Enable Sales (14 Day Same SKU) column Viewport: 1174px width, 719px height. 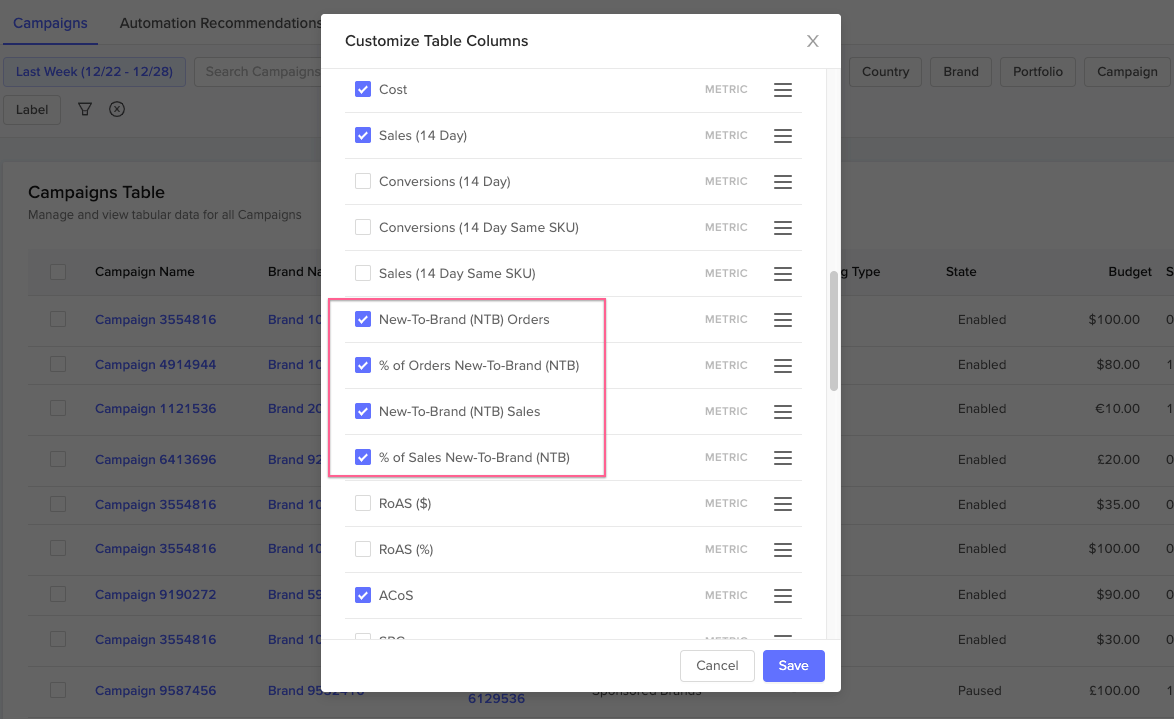click(x=363, y=273)
